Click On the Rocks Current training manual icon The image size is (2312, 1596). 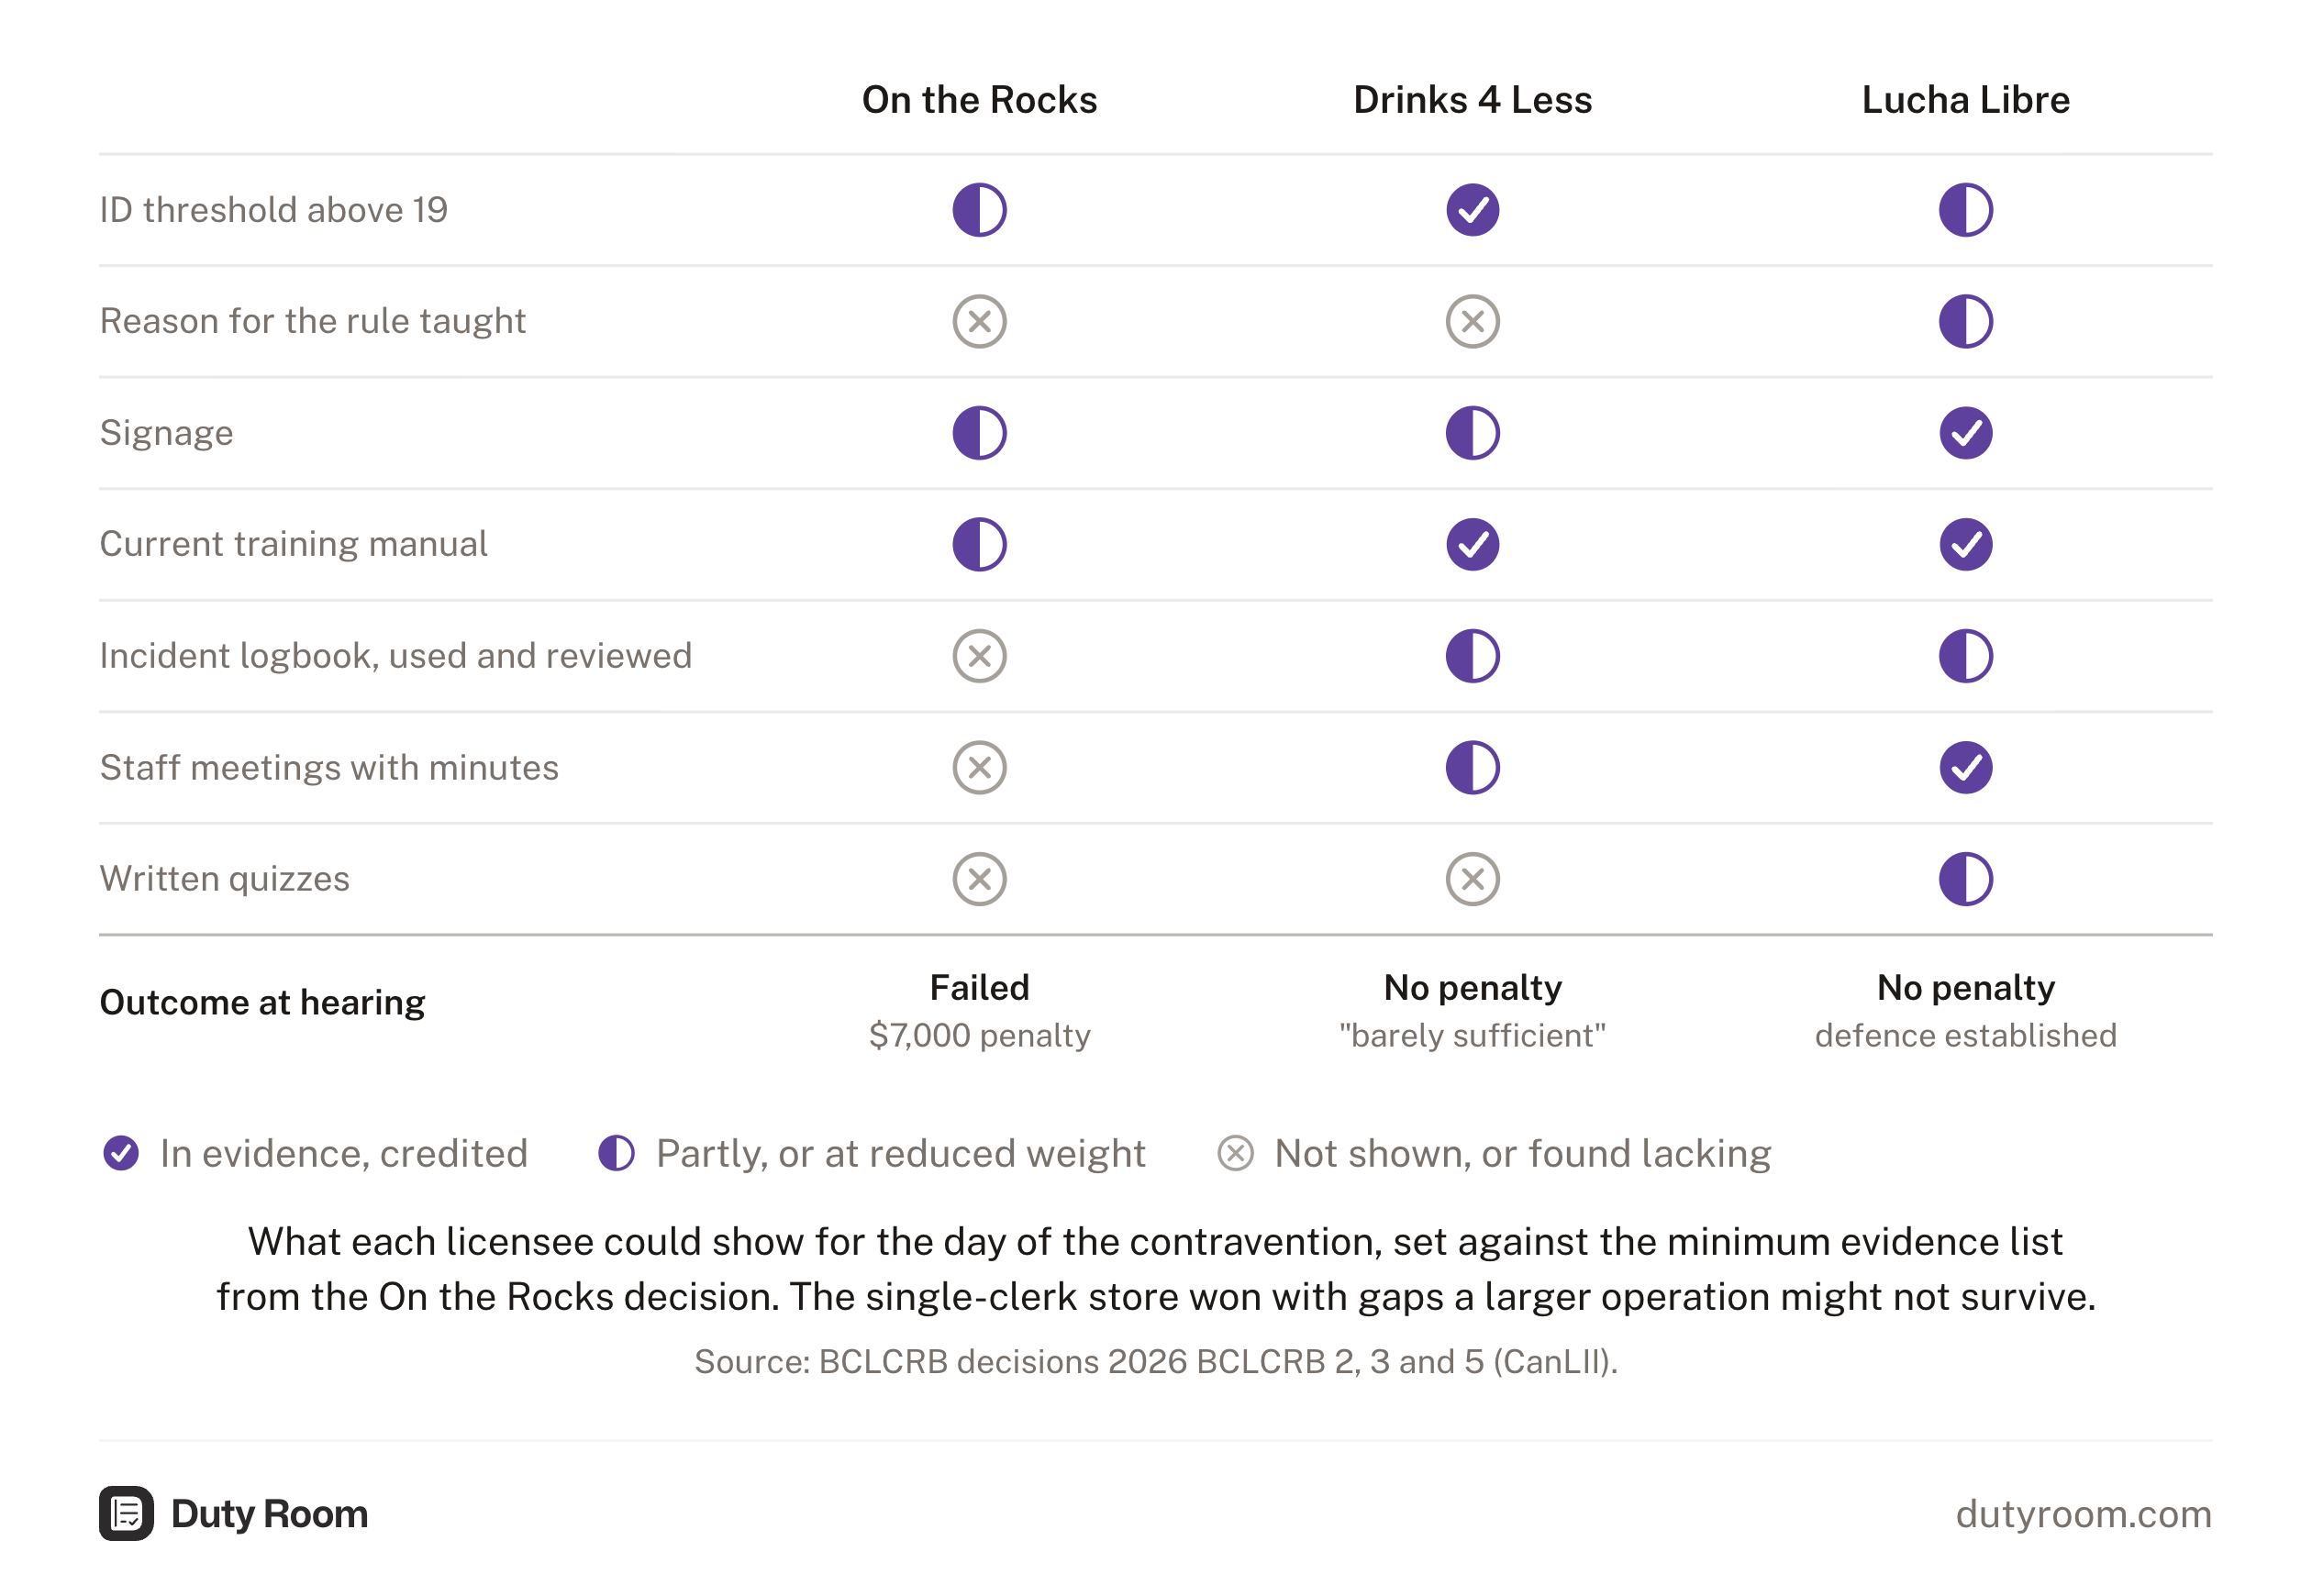point(979,544)
